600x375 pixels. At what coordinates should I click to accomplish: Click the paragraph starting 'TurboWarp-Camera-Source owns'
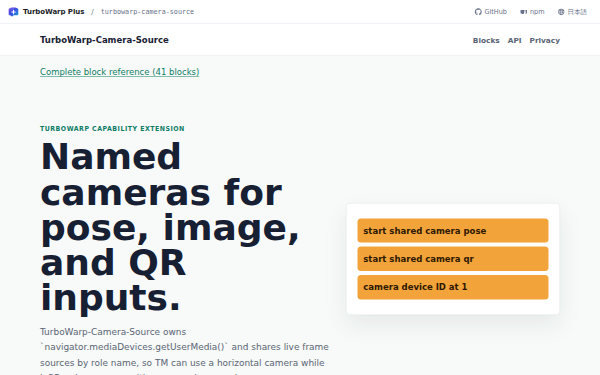point(184,351)
